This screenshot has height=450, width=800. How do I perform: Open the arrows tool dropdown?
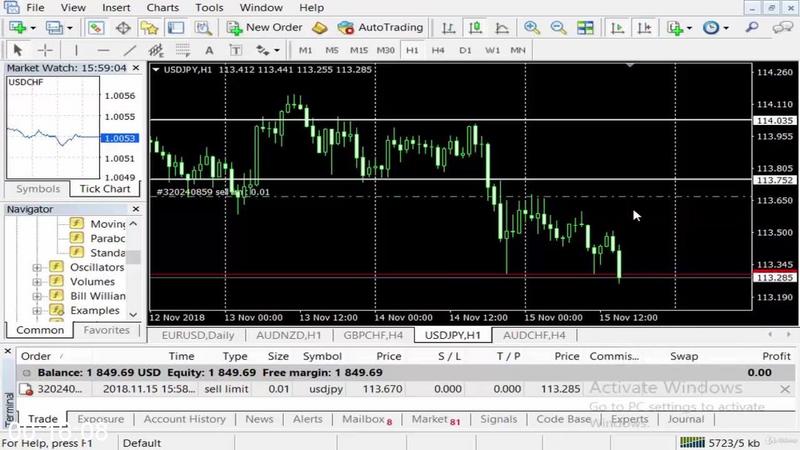point(277,50)
